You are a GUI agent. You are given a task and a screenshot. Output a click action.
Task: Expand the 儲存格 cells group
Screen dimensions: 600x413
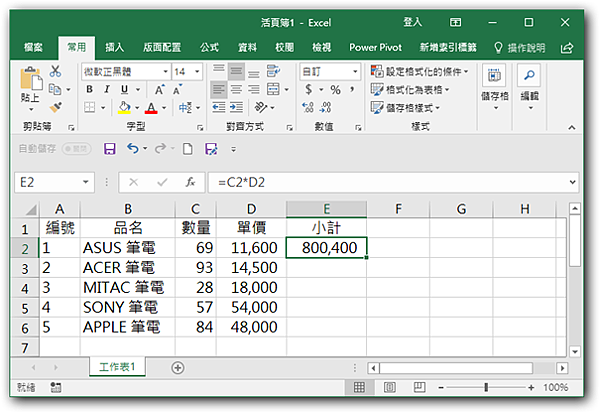tap(494, 88)
